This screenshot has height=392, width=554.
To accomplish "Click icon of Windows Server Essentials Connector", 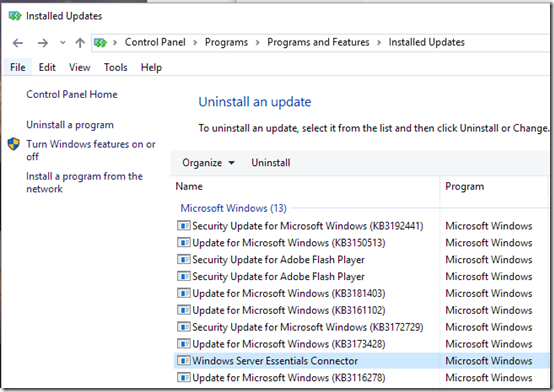I will [x=184, y=361].
